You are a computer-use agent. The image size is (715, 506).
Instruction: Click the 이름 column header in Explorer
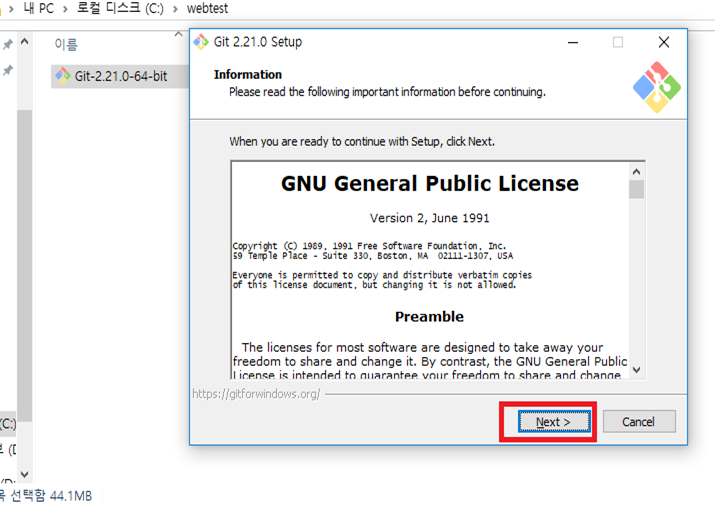[66, 44]
